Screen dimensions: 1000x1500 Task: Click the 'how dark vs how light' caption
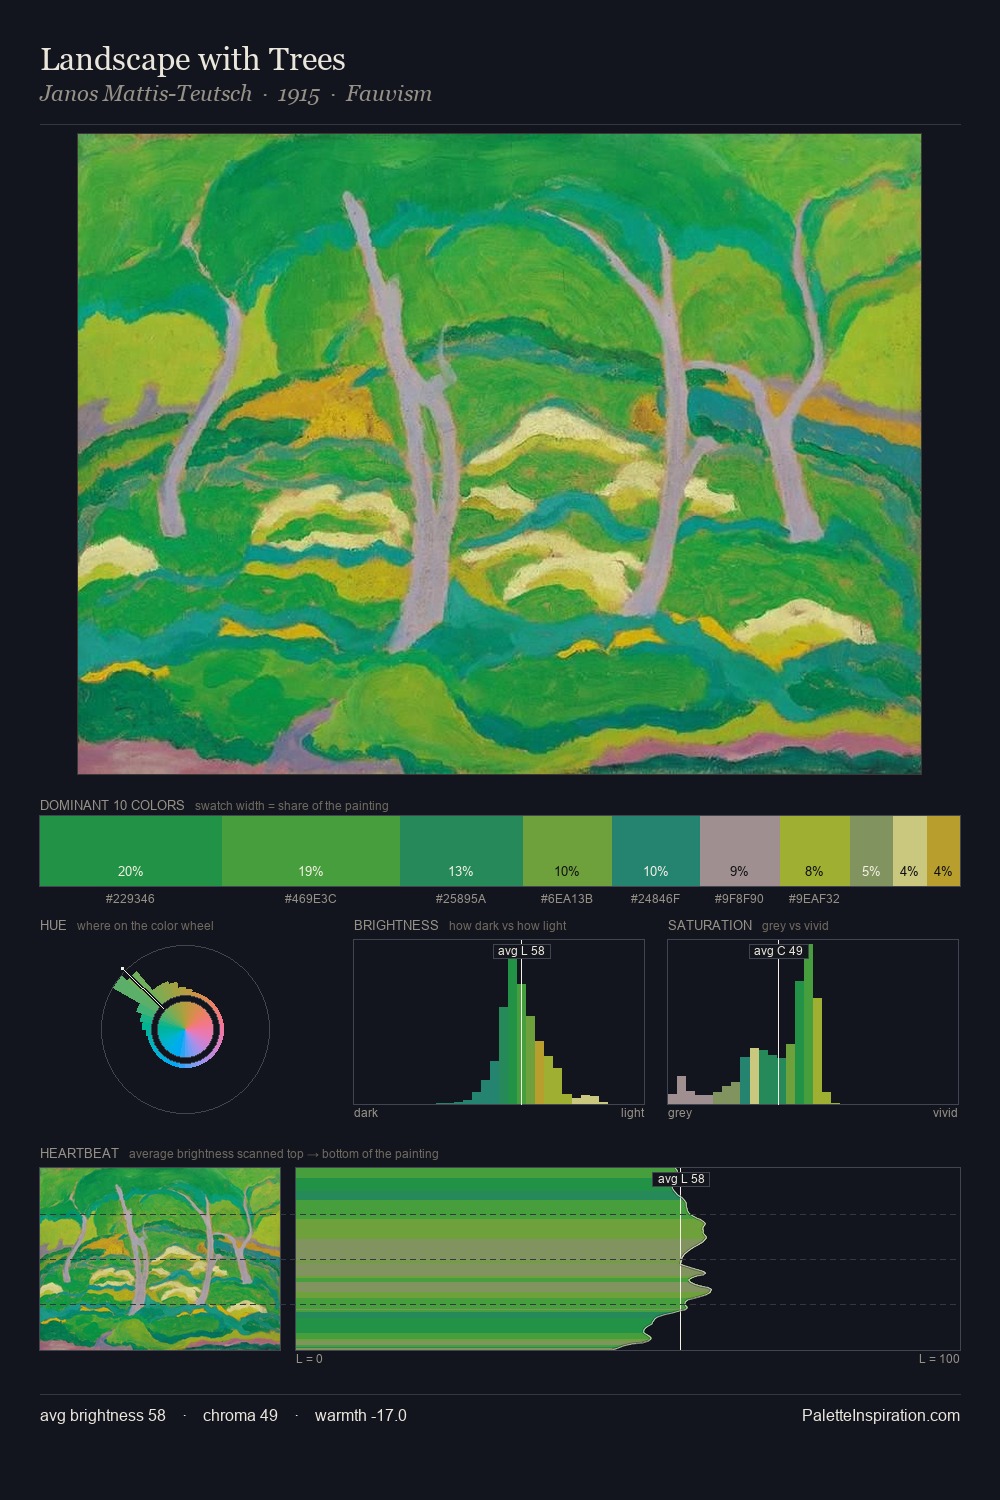(508, 926)
